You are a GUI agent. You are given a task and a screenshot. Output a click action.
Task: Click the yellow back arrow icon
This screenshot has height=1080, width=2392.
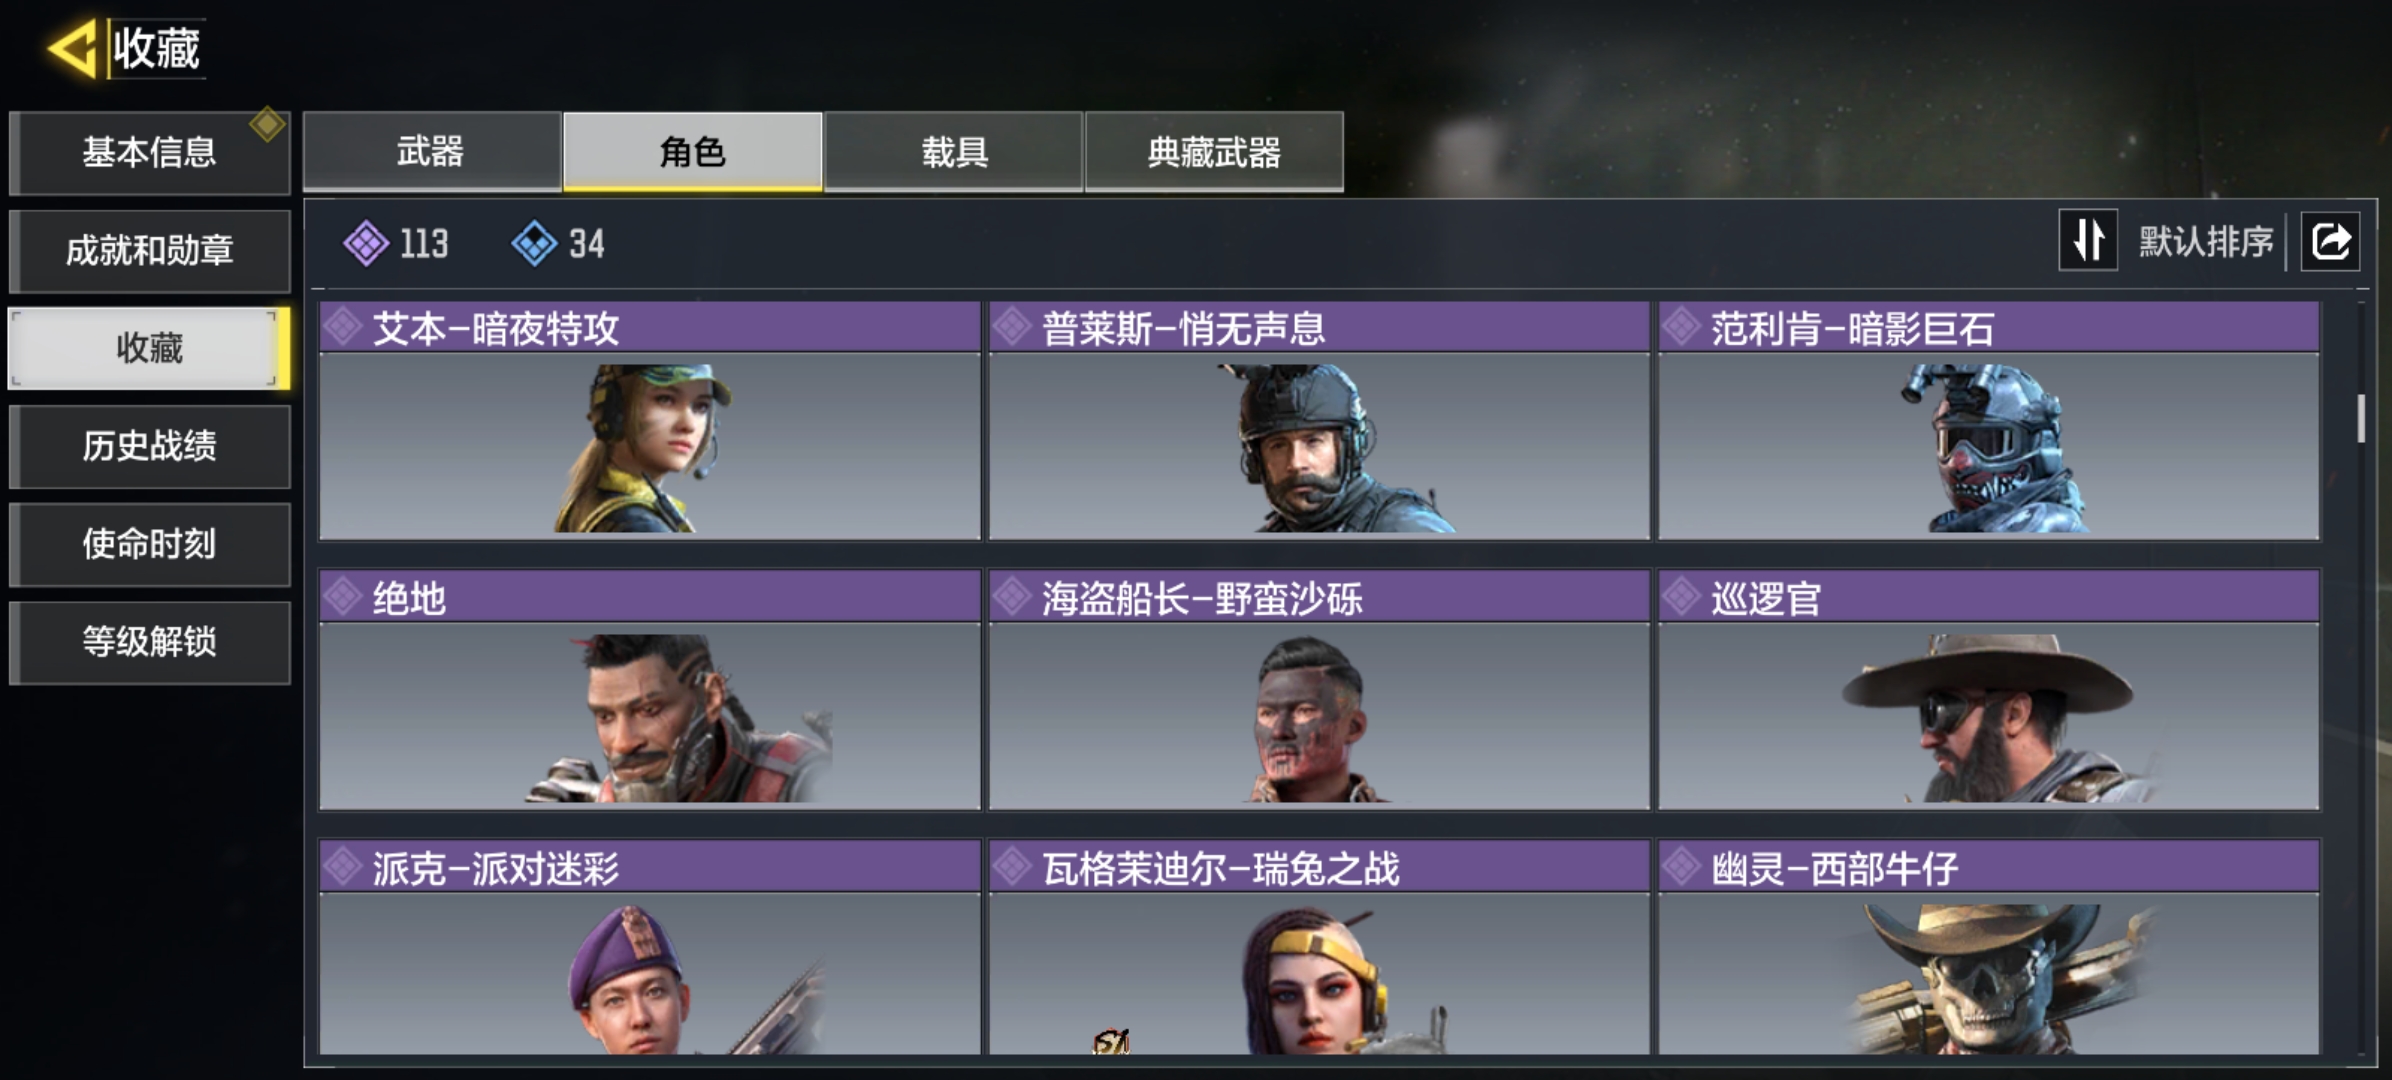coord(72,47)
